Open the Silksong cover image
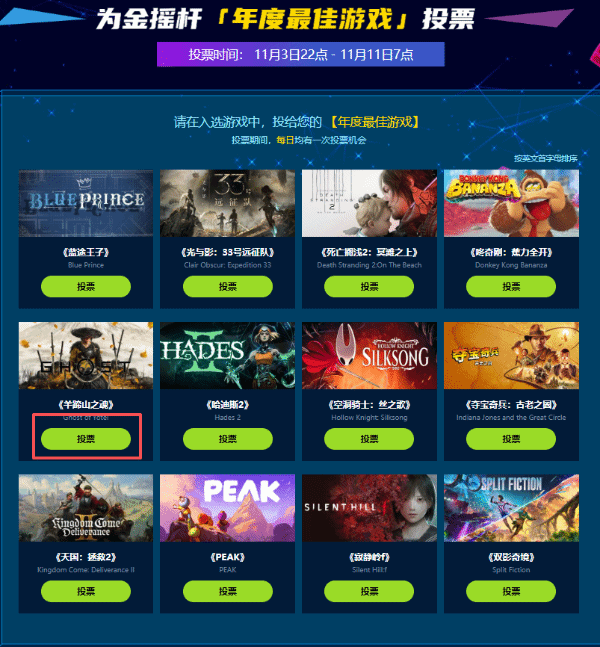 (369, 355)
